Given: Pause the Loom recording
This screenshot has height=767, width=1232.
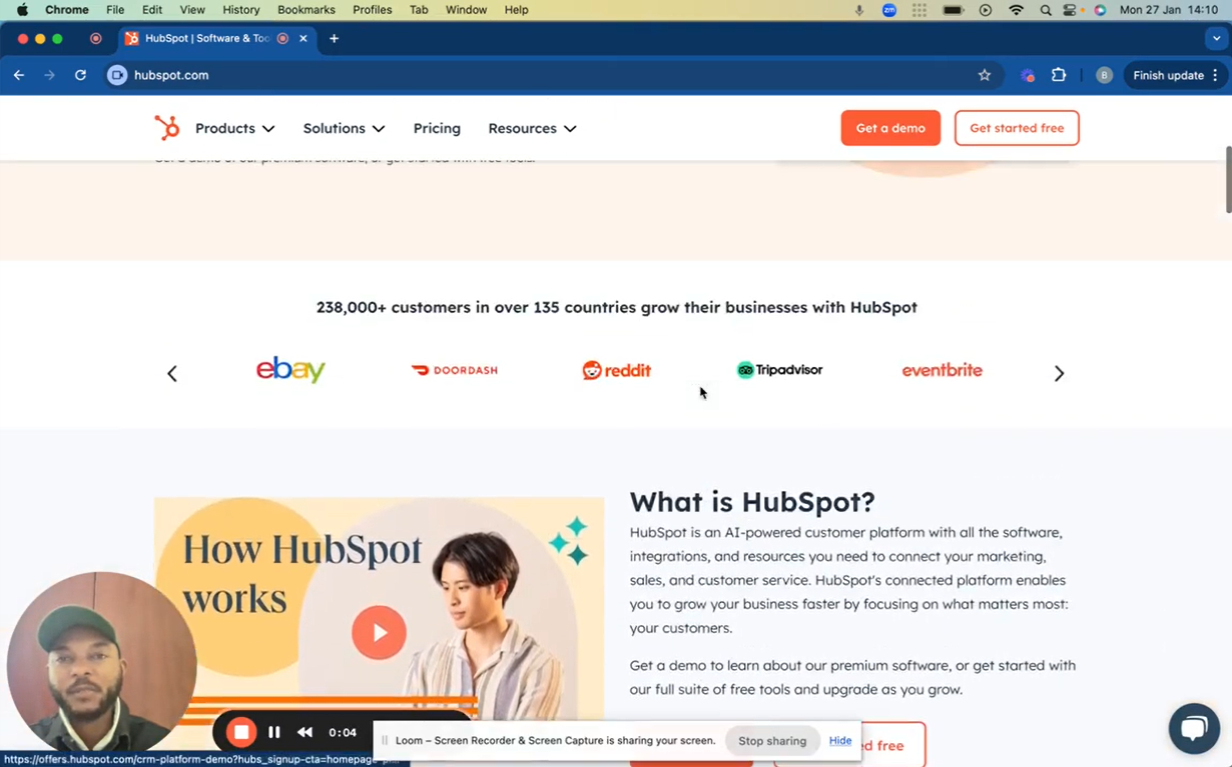Looking at the screenshot, I should (x=274, y=732).
